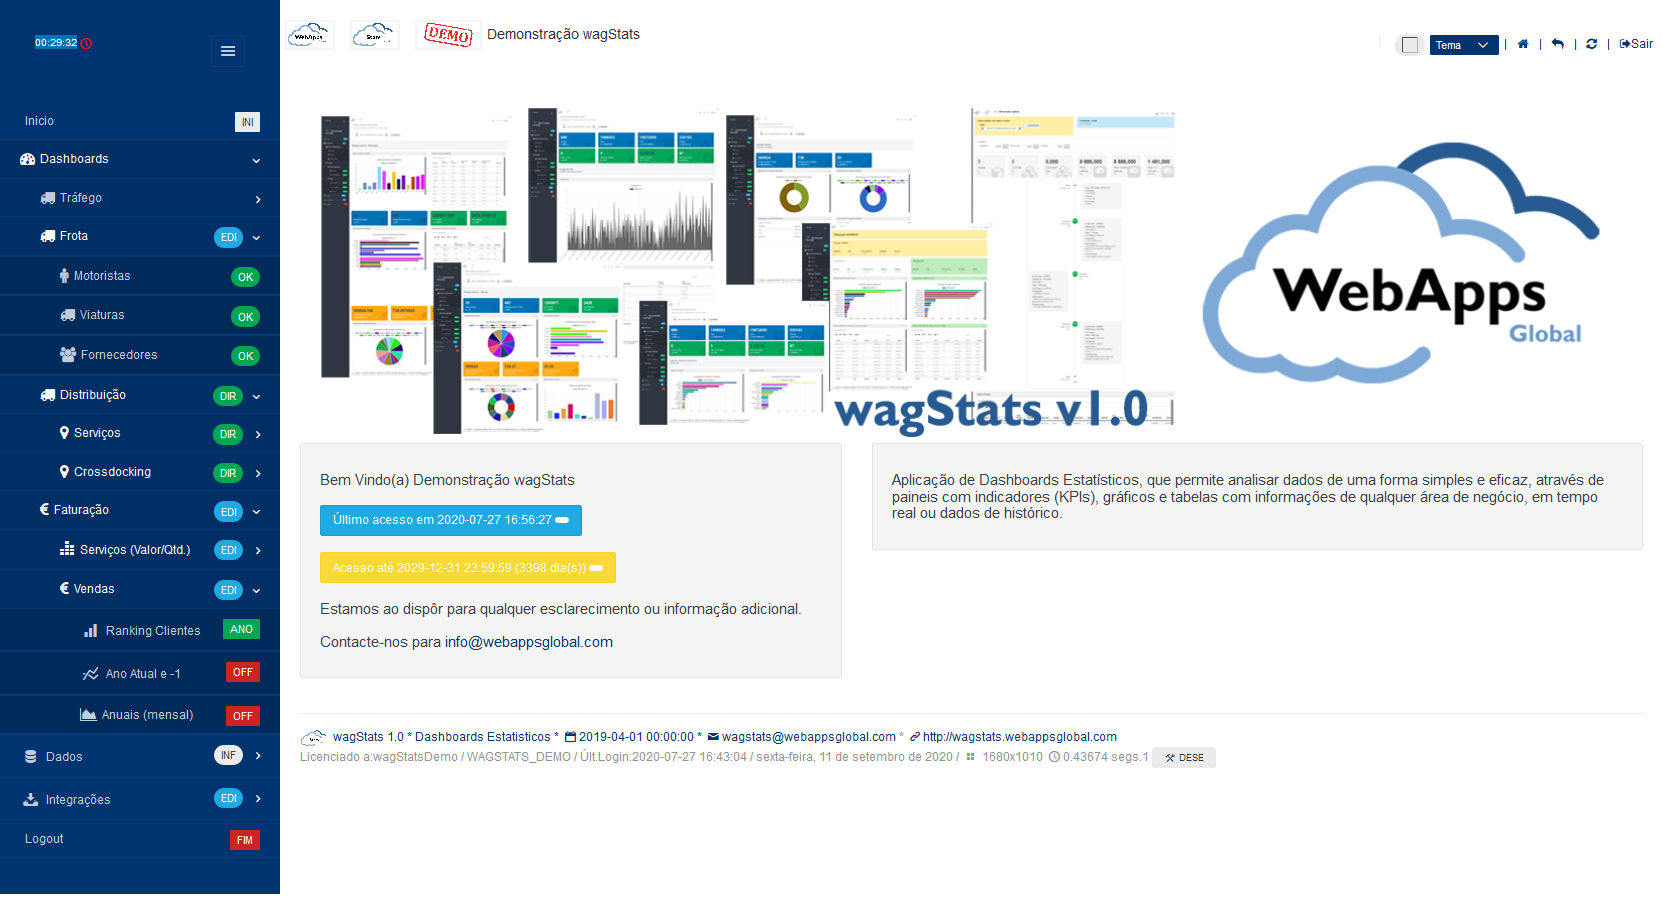The image size is (1663, 908).
Task: Click the Faturação euro icon
Action: 44,510
